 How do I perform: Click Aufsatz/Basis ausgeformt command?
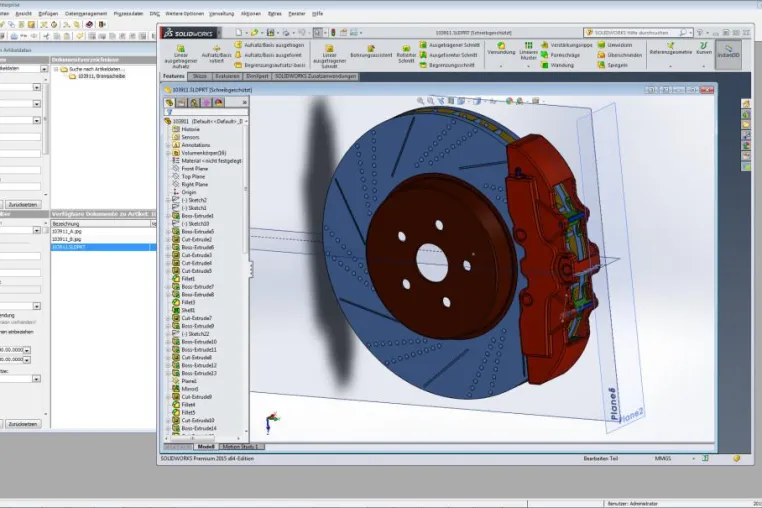click(x=269, y=55)
